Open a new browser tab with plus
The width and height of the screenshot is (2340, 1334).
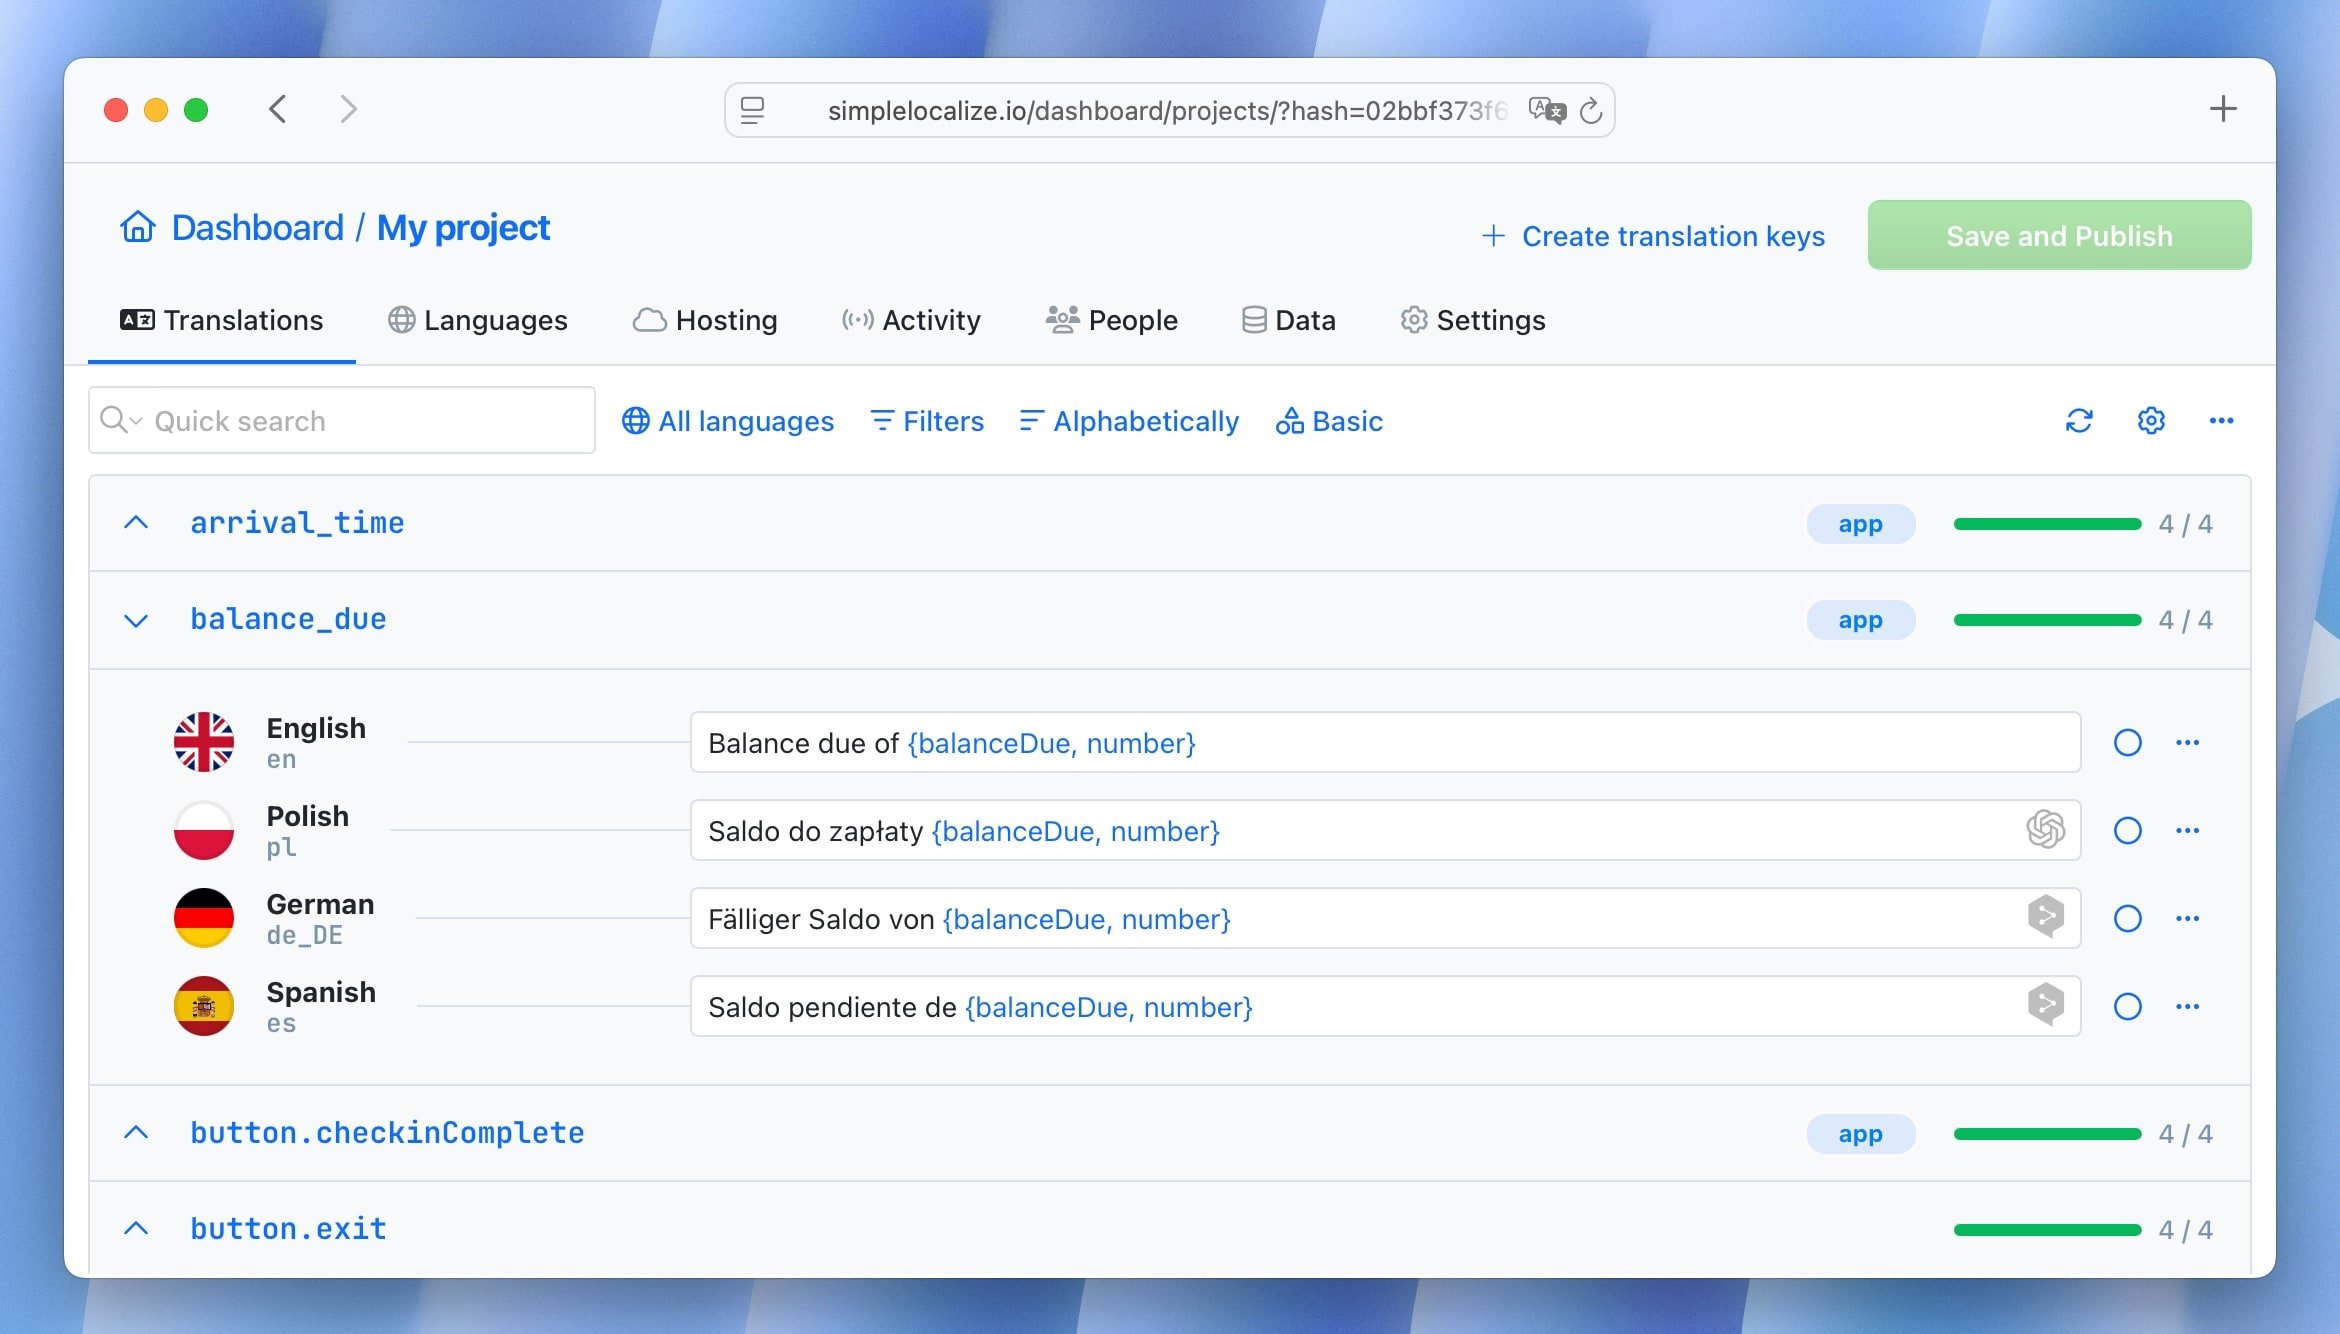(x=2223, y=109)
